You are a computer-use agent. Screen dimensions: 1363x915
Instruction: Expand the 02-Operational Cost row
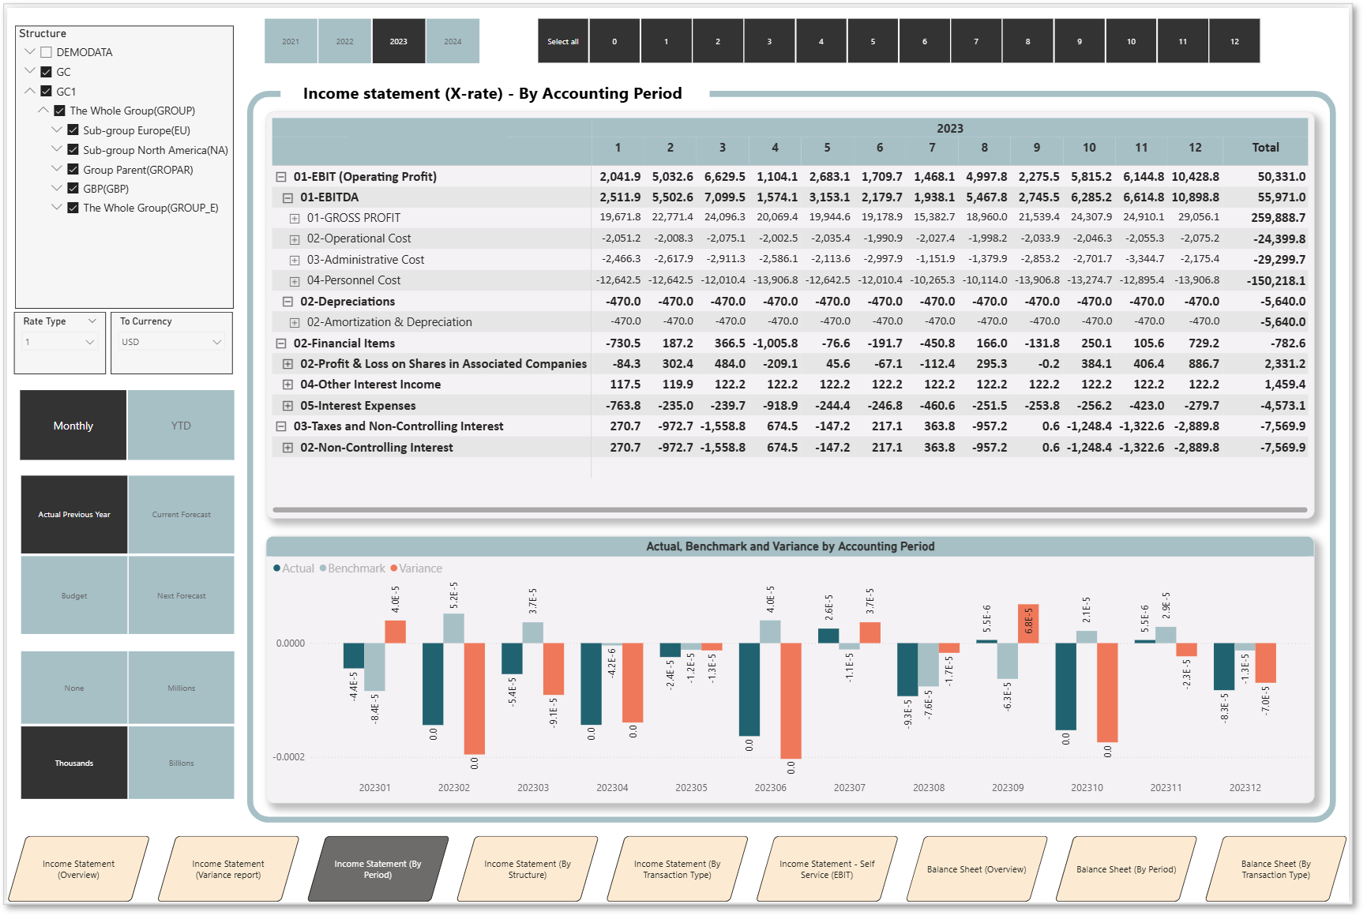[295, 239]
